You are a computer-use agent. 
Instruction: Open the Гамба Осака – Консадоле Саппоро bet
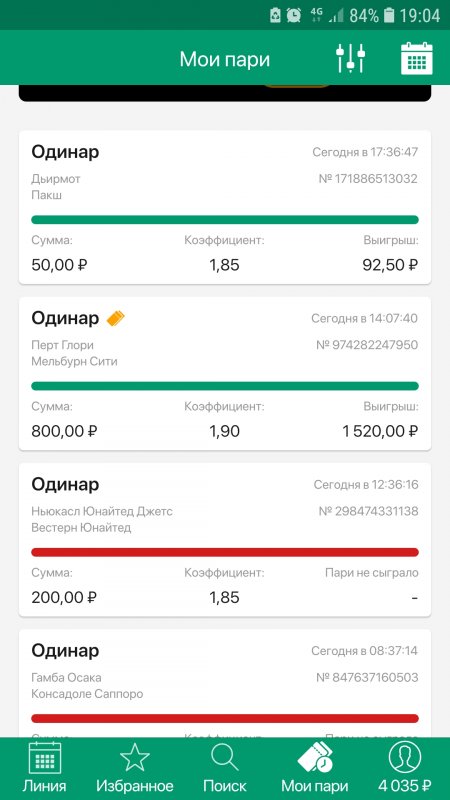[225, 683]
